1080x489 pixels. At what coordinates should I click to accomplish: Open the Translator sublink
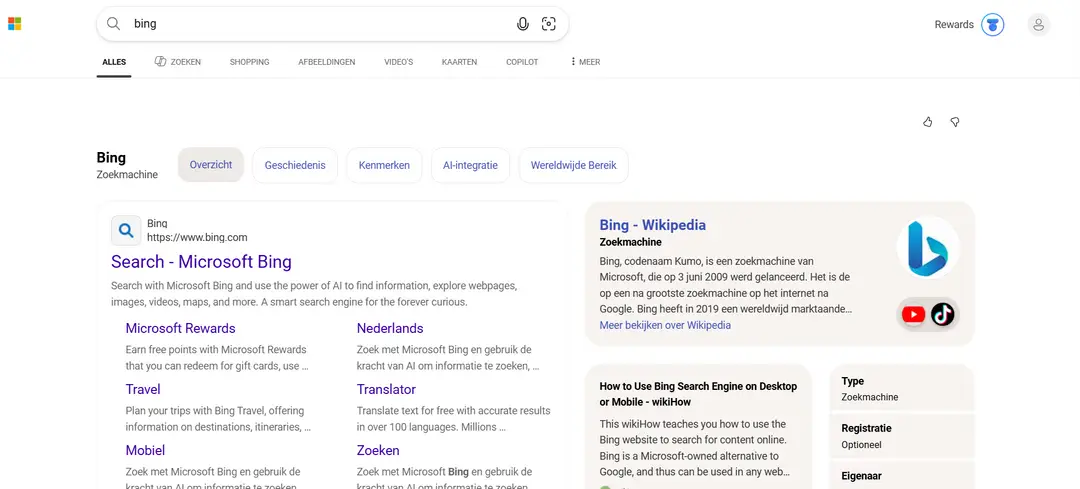click(386, 390)
